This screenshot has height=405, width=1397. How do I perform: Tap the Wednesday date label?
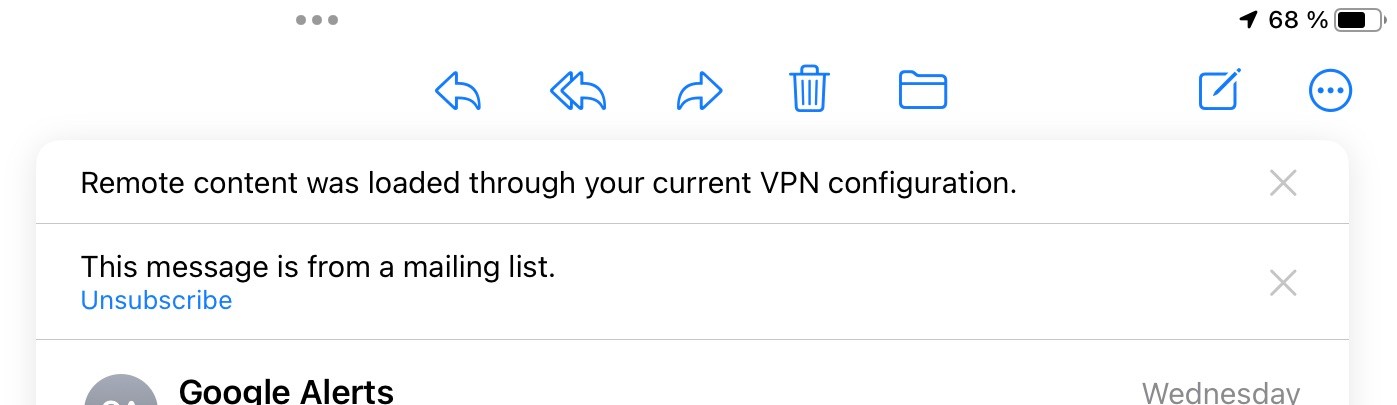(1220, 392)
